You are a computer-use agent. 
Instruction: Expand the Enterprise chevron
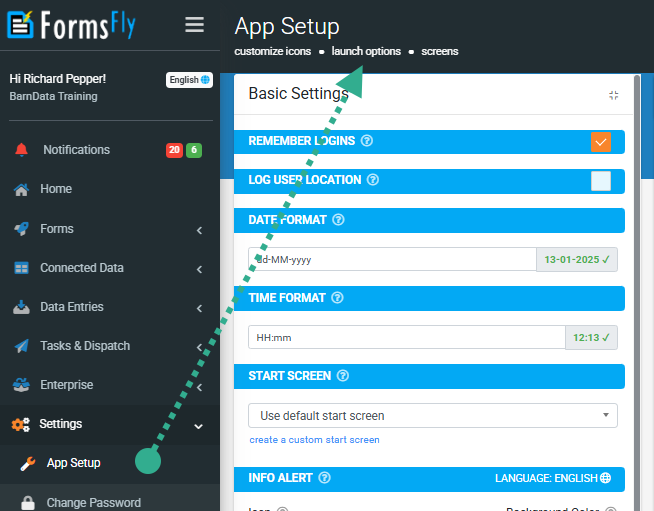click(199, 387)
